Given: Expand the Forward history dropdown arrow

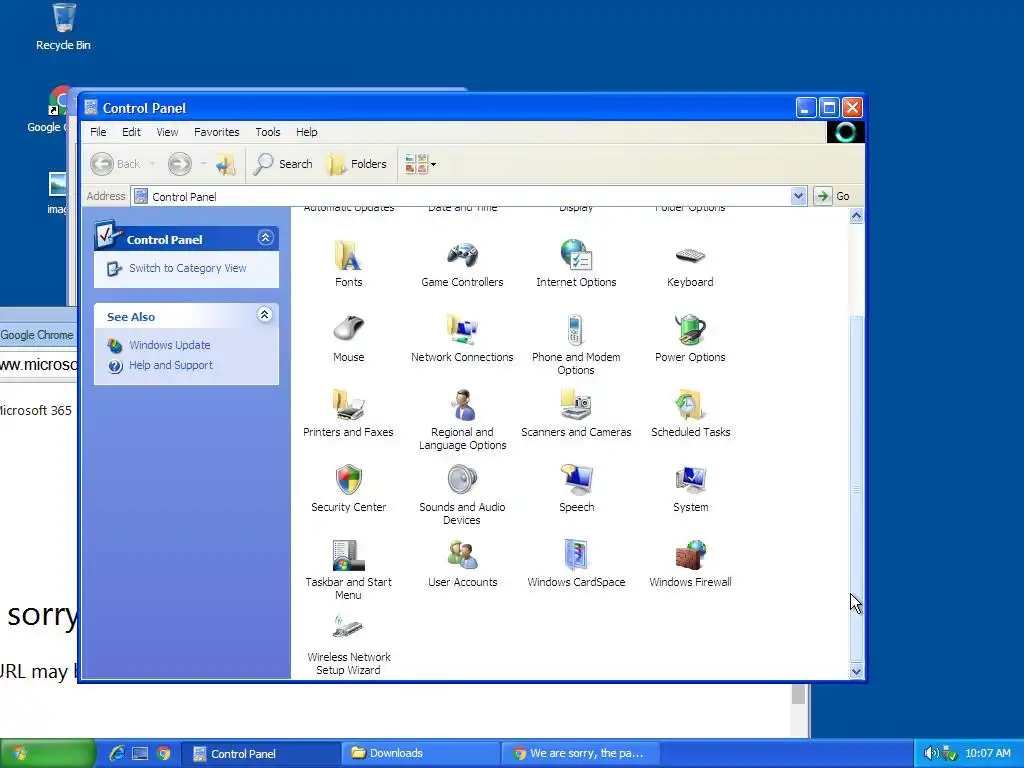Looking at the screenshot, I should pyautogui.click(x=203, y=164).
